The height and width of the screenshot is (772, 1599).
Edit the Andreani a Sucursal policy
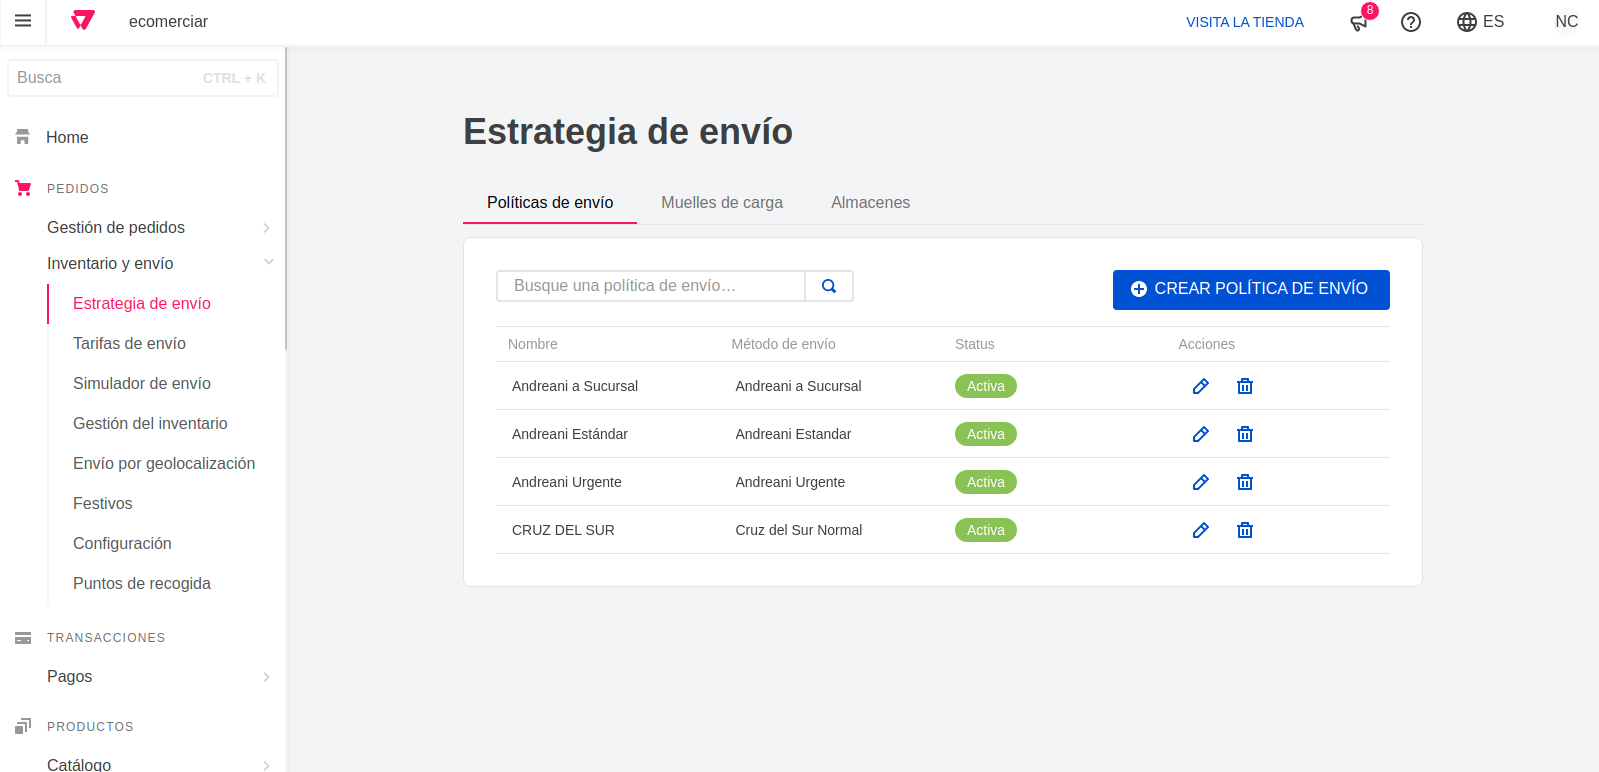tap(1200, 386)
